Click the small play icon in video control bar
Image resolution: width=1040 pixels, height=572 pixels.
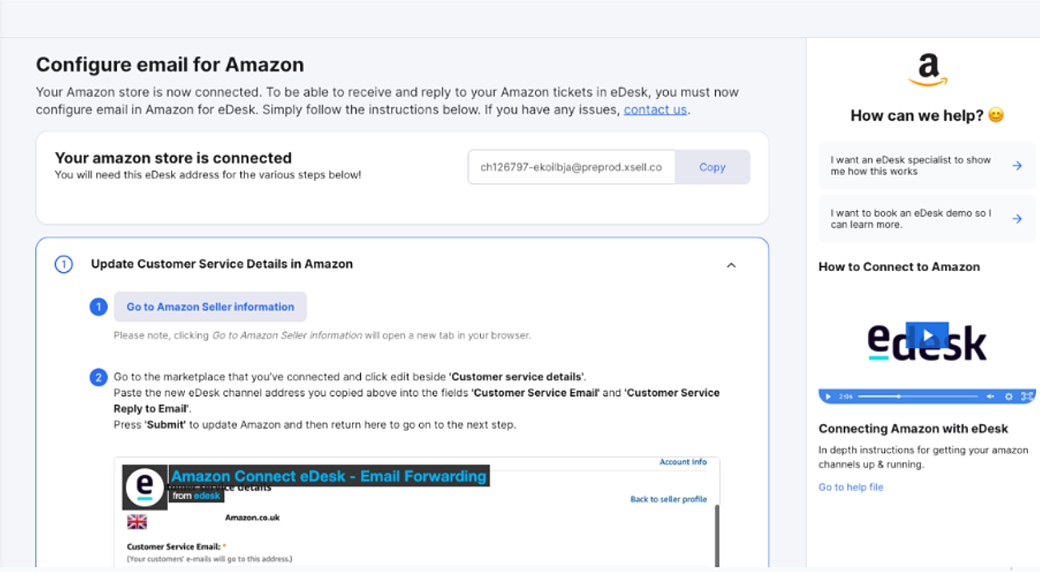tap(828, 396)
